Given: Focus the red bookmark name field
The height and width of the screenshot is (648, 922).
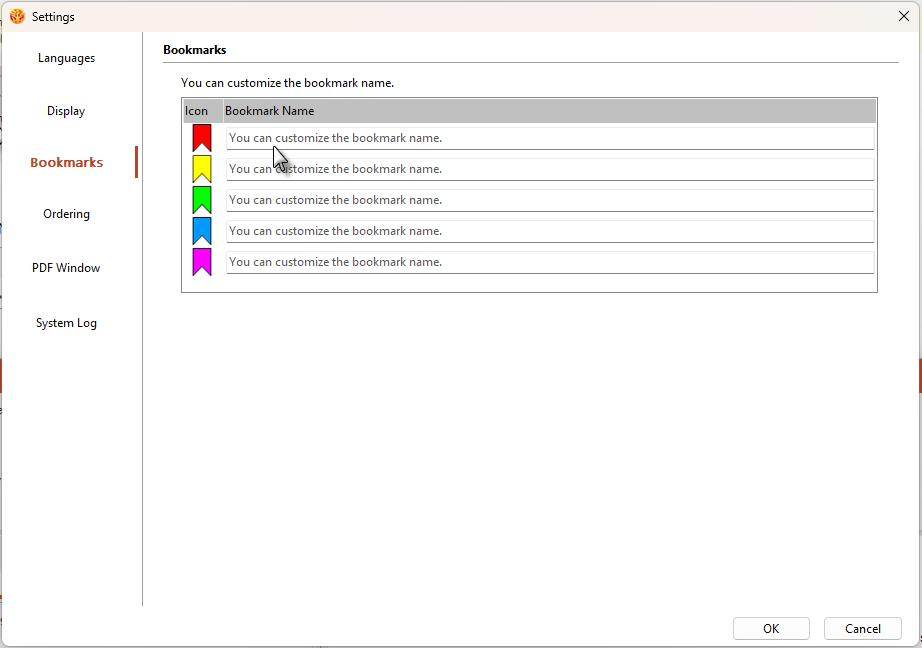Looking at the screenshot, I should coord(550,138).
